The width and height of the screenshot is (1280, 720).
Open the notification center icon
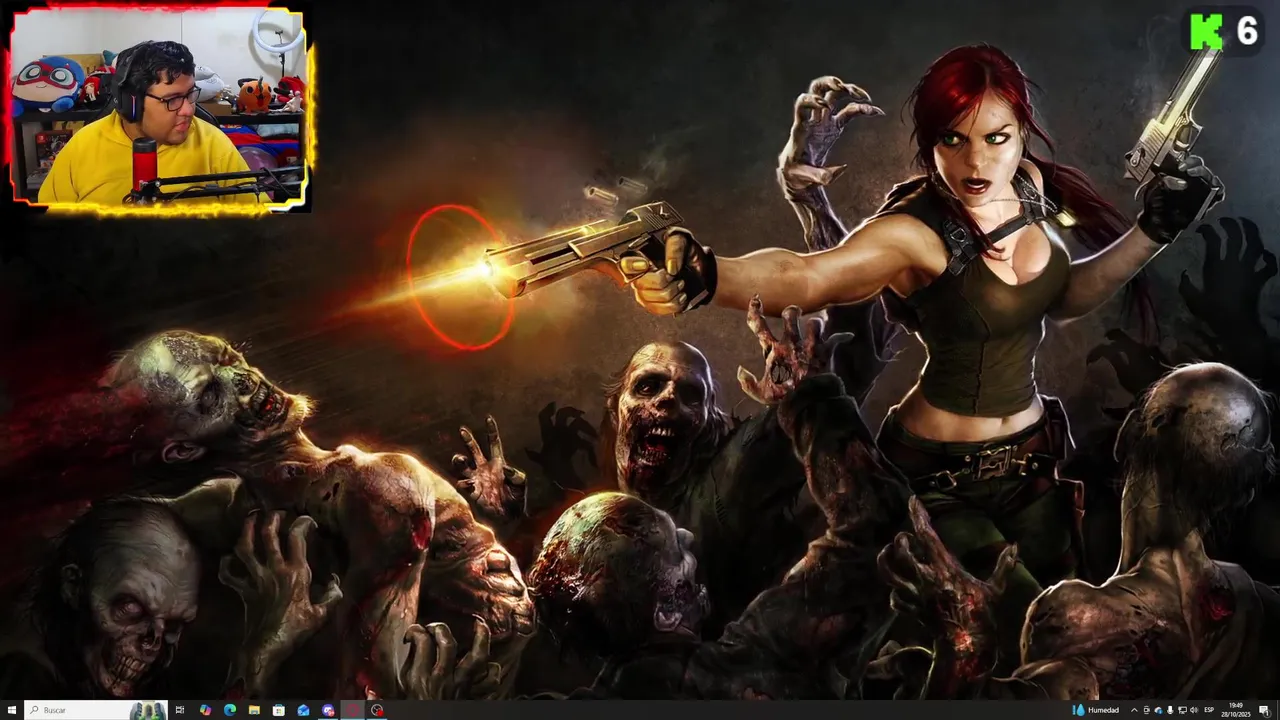(1264, 710)
